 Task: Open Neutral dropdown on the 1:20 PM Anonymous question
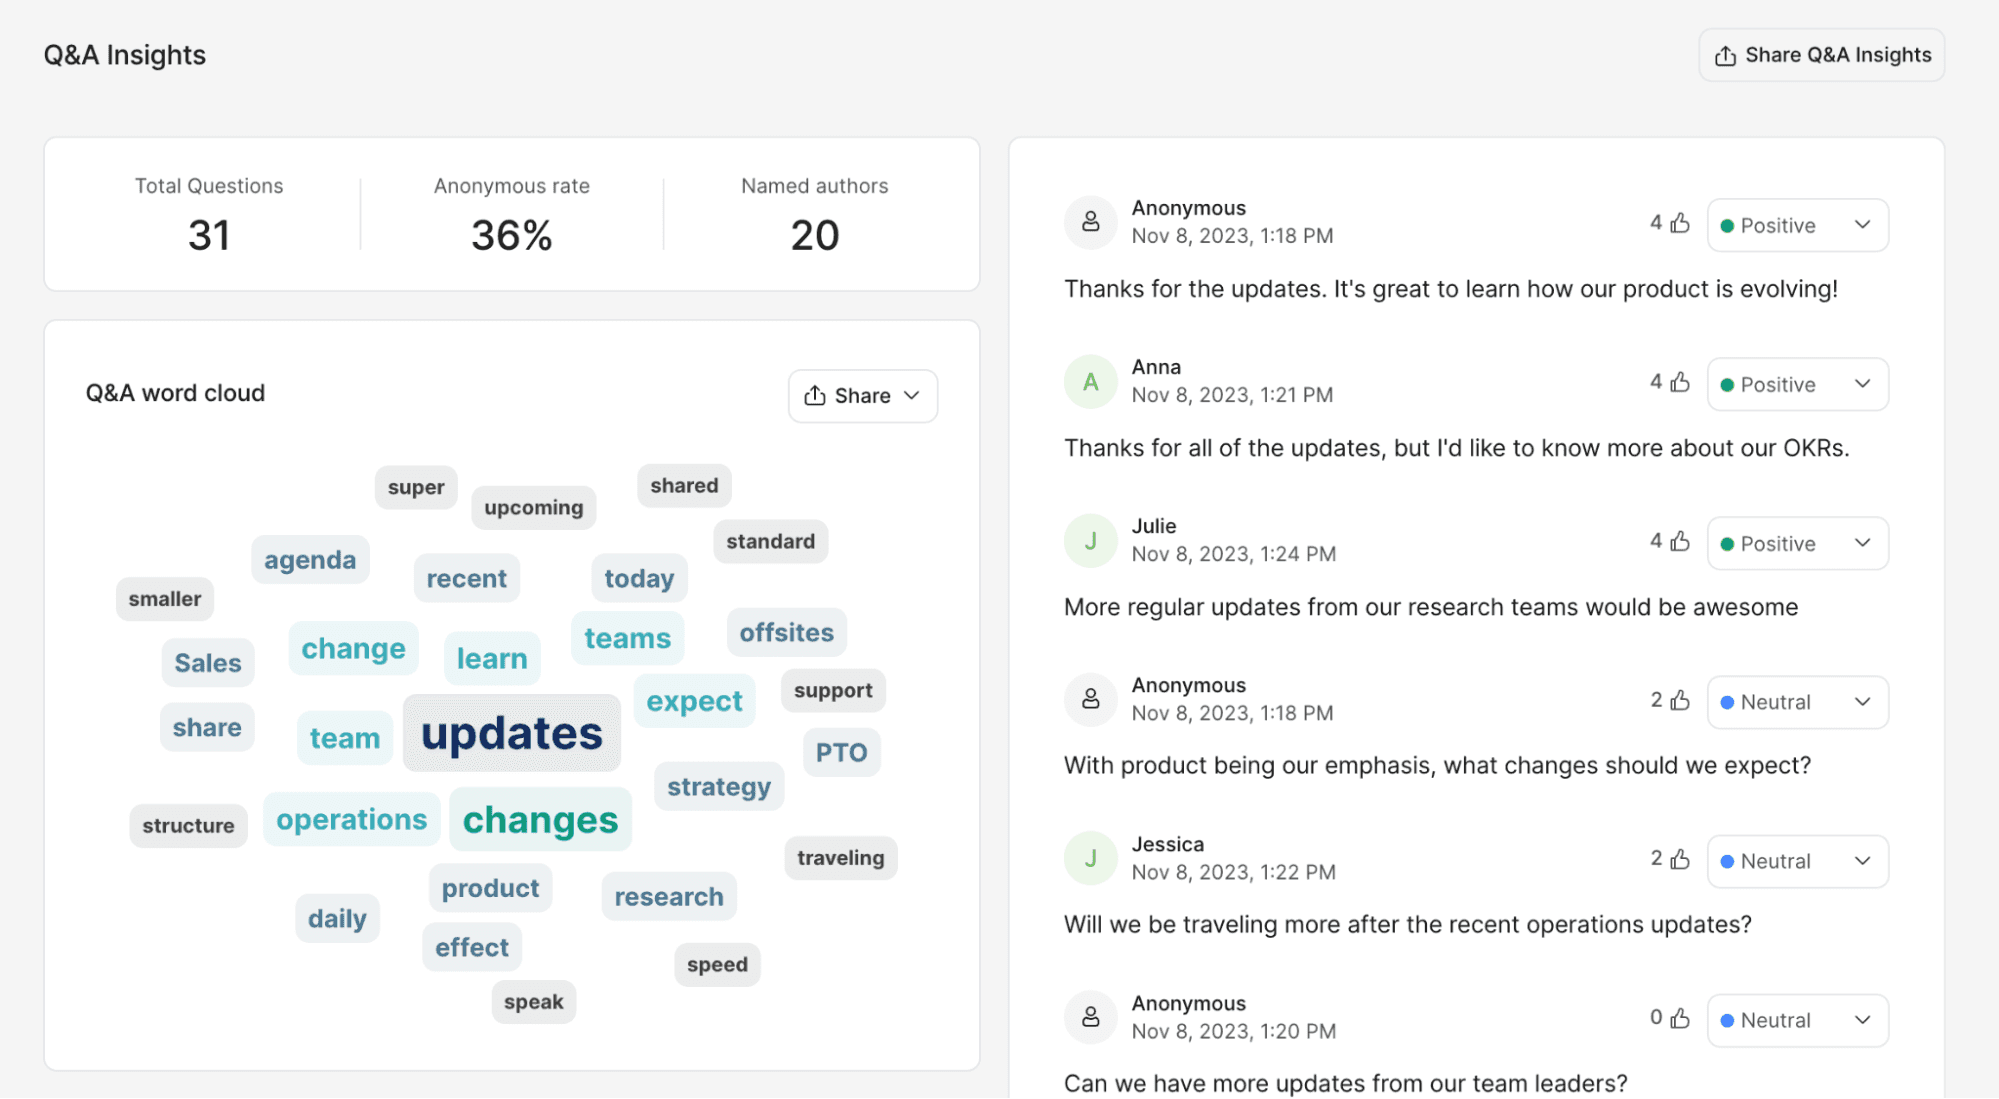tap(1797, 1020)
